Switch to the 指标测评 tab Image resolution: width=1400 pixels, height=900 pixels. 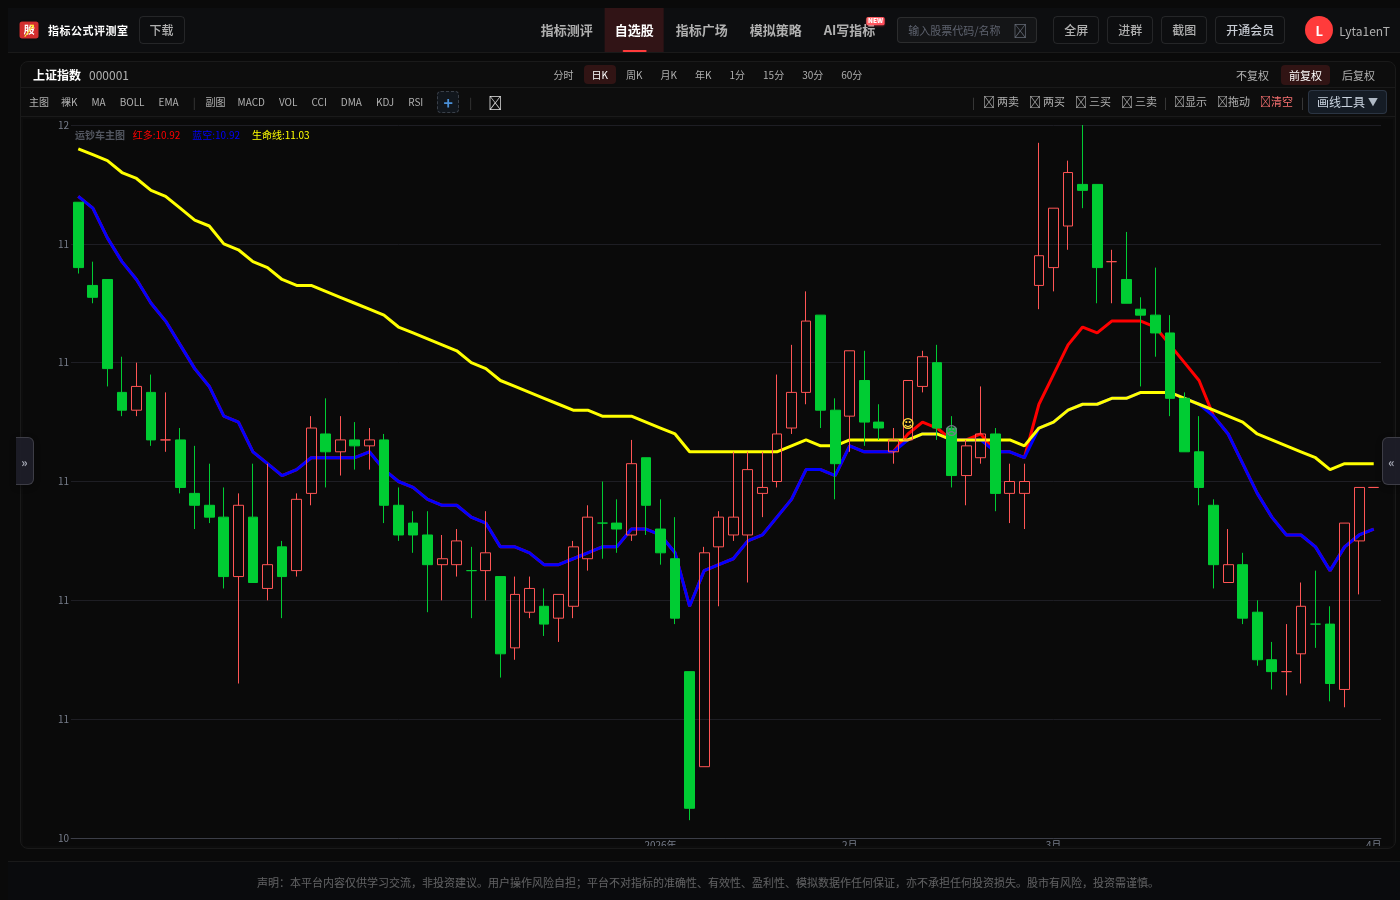point(567,31)
